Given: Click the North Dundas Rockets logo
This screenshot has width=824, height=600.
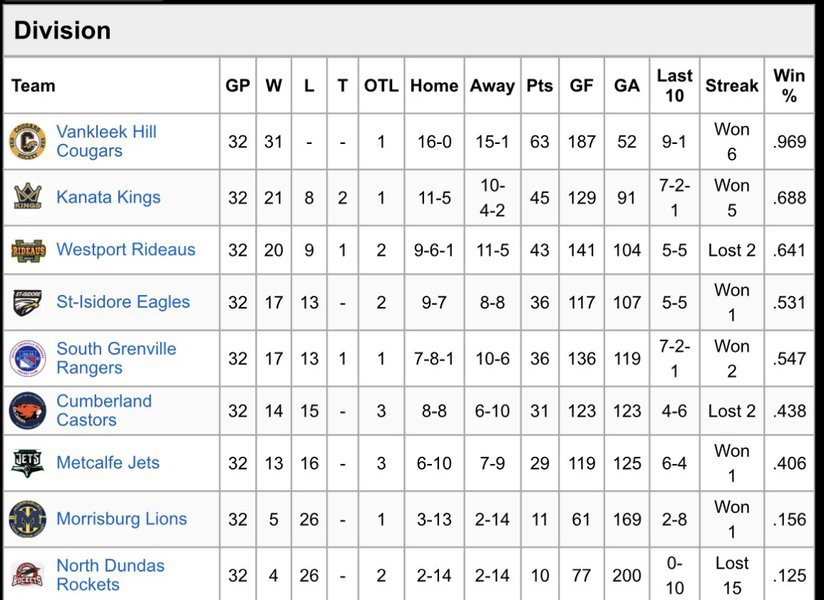Looking at the screenshot, I should (27, 575).
